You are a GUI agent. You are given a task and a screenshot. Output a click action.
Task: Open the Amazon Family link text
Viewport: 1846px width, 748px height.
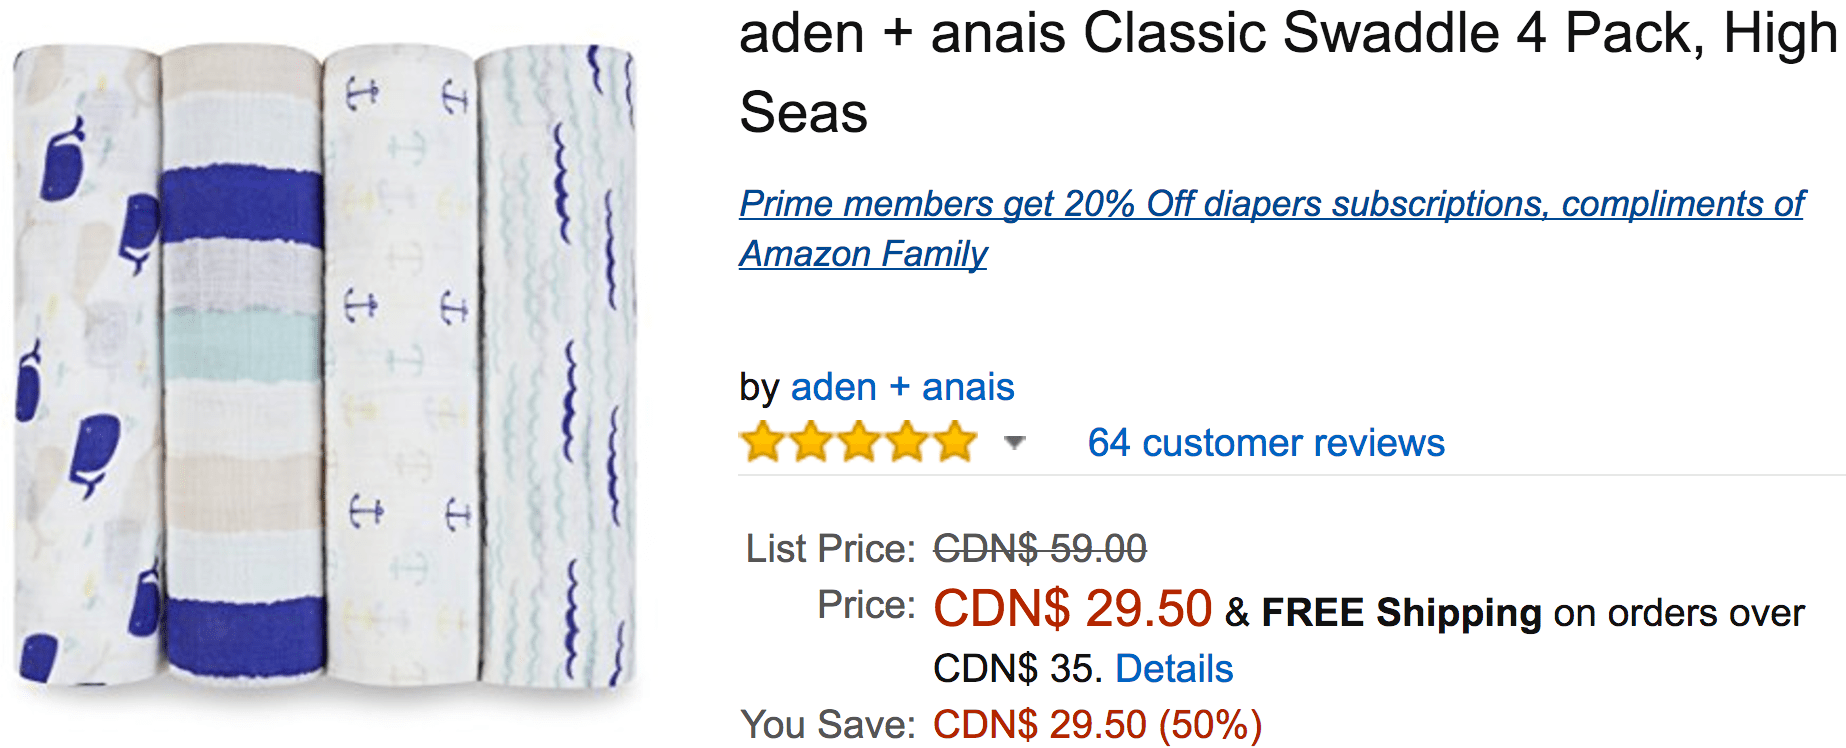pyautogui.click(x=863, y=254)
